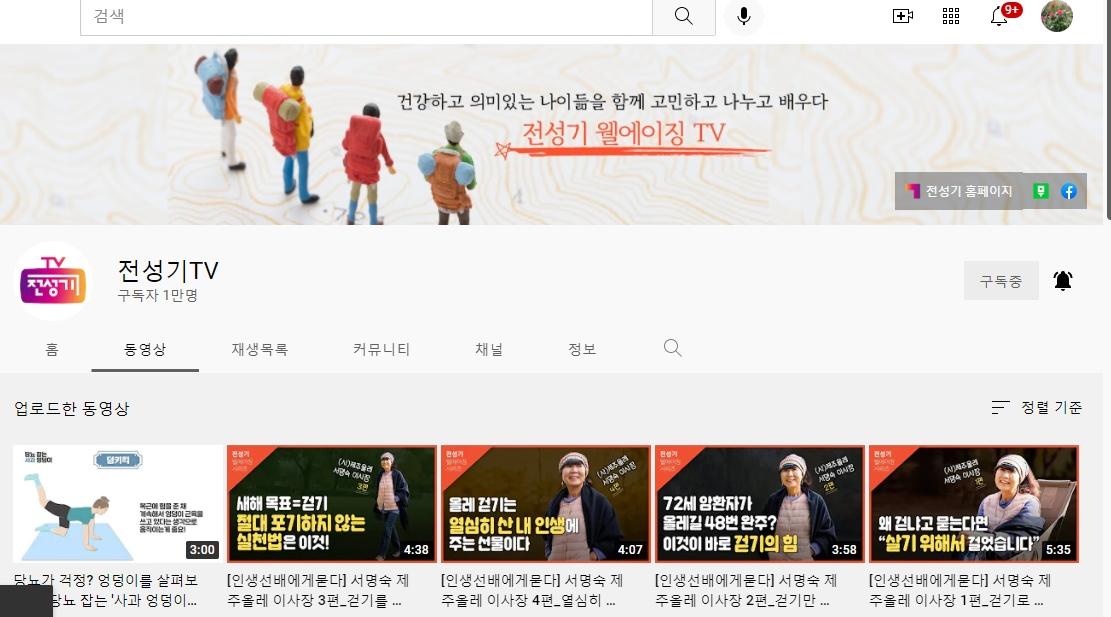
Task: Switch to the 홈 tab
Action: (x=52, y=349)
